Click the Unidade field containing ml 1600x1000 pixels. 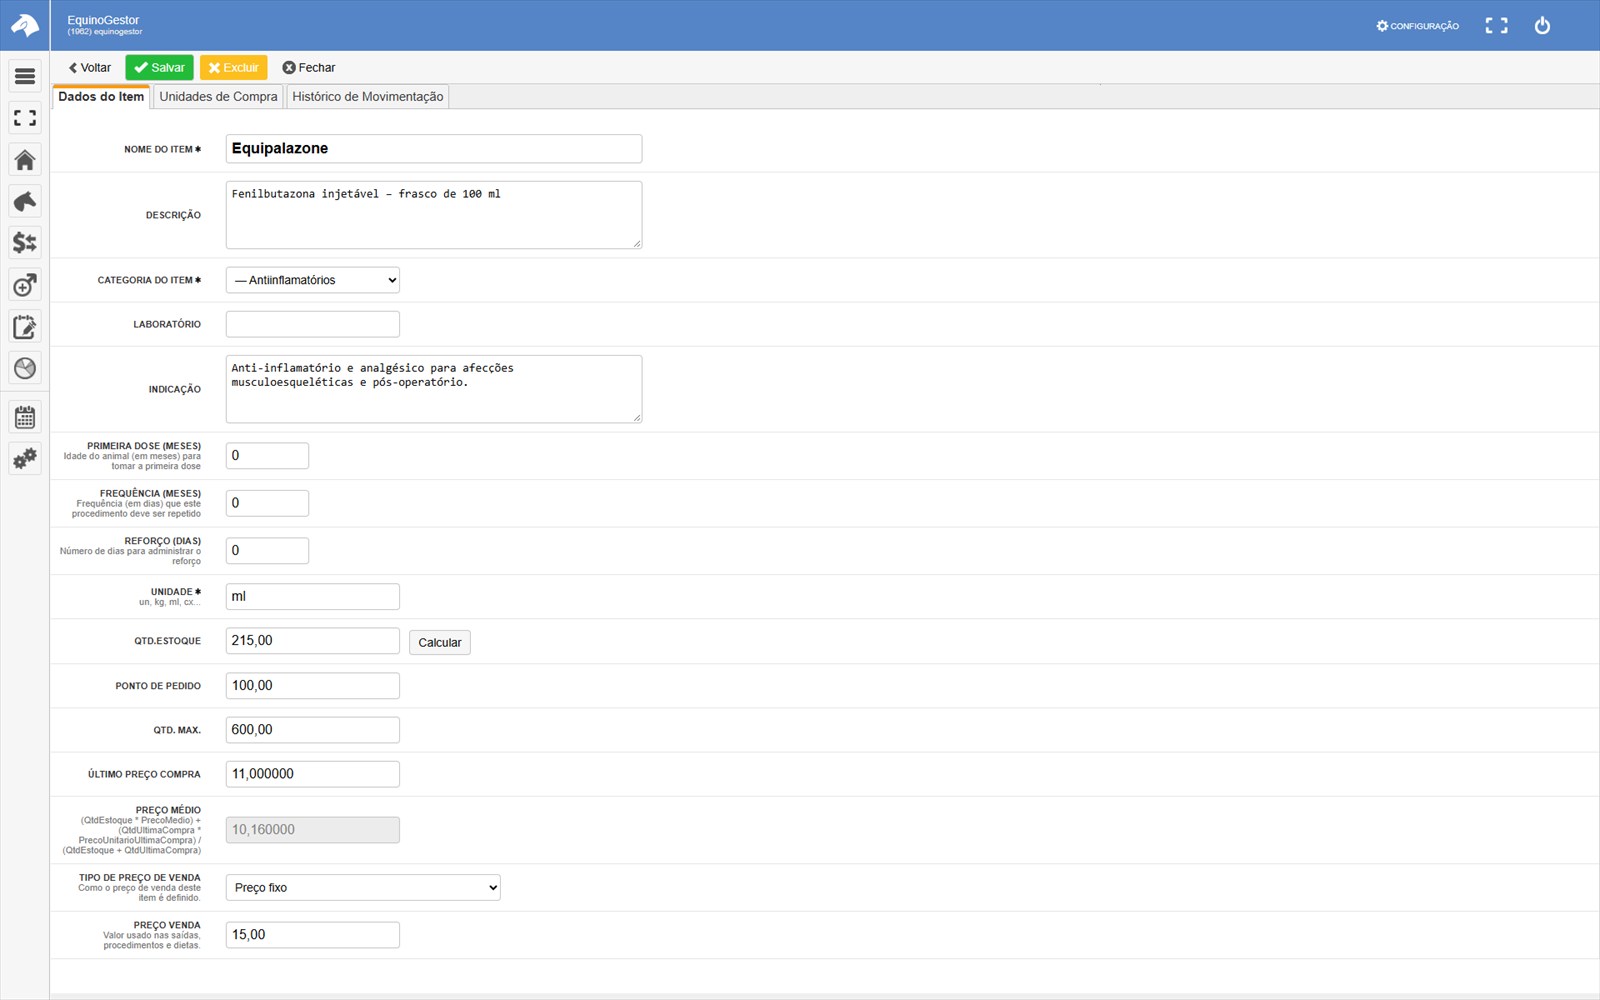313,597
